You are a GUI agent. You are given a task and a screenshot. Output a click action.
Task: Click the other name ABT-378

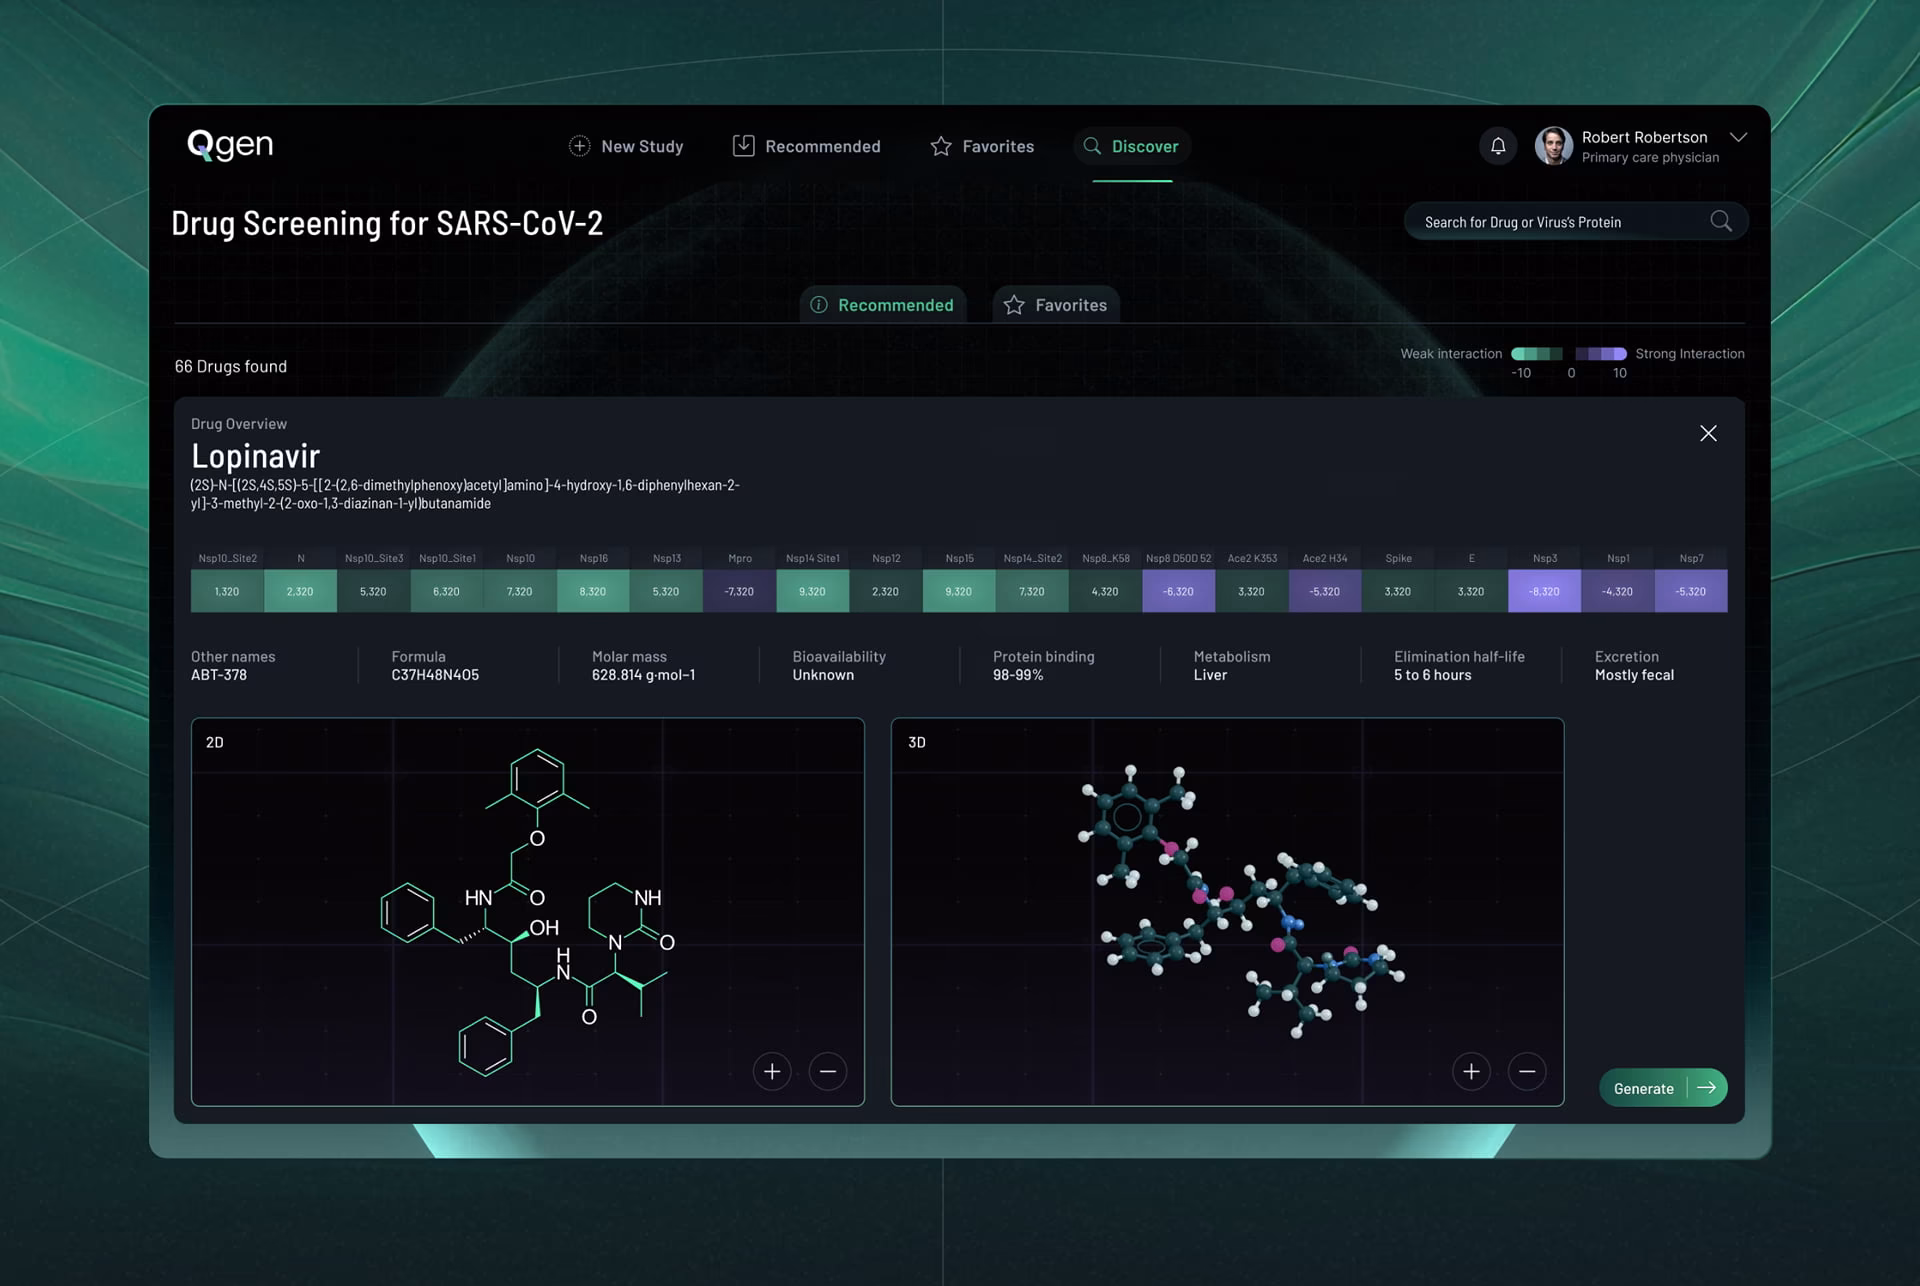(x=219, y=675)
